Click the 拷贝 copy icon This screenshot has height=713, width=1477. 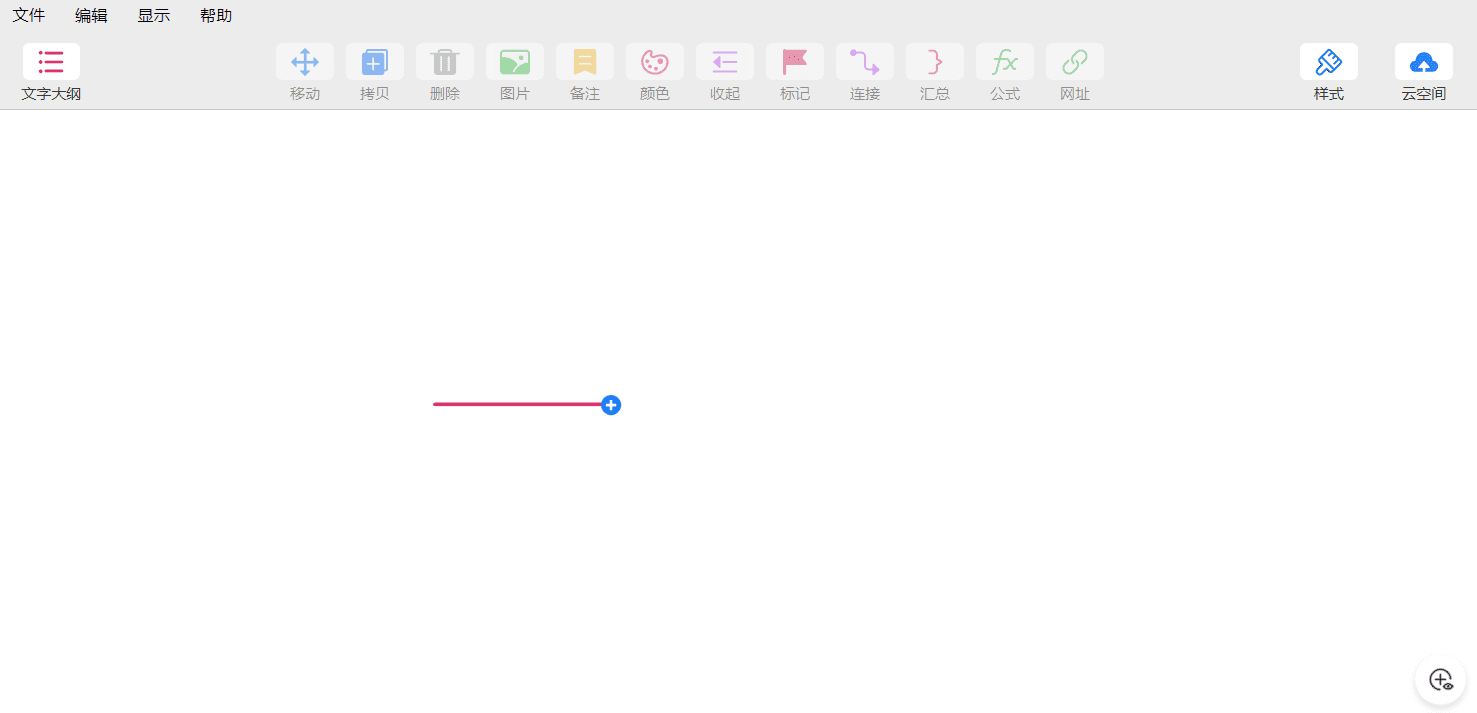click(x=375, y=62)
